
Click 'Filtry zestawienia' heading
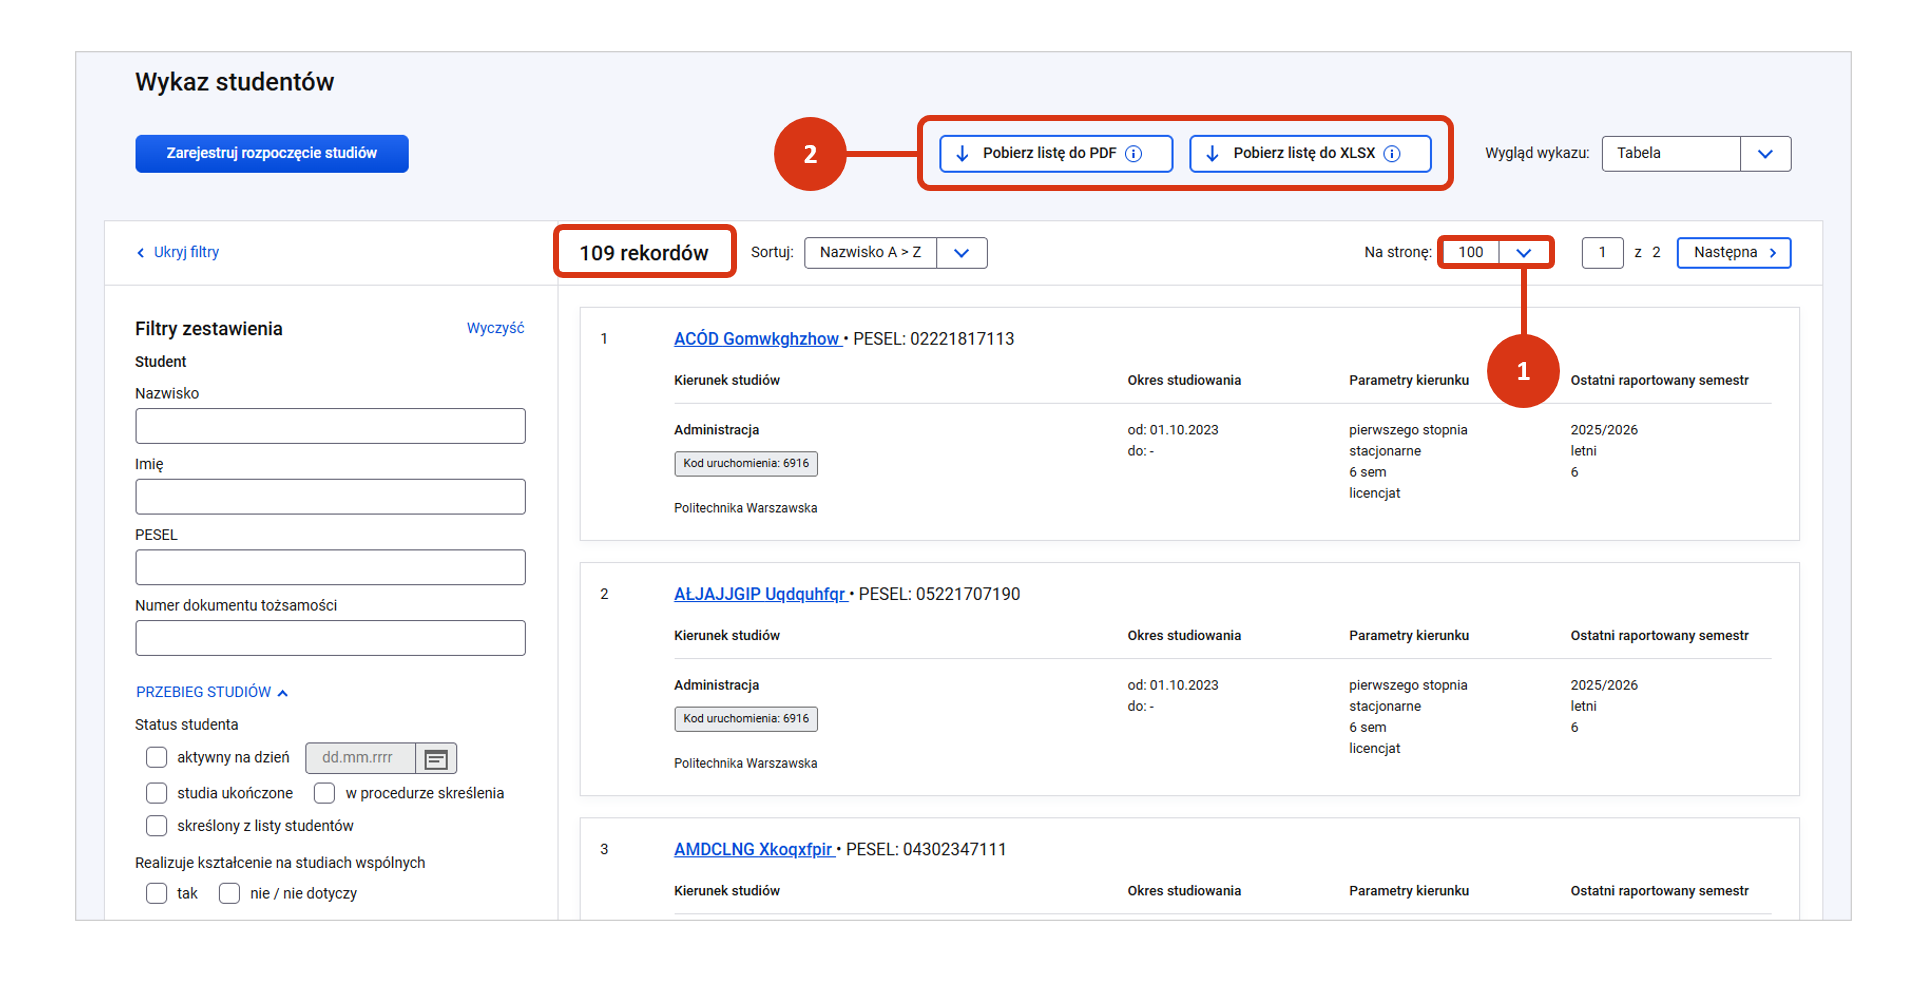(209, 329)
